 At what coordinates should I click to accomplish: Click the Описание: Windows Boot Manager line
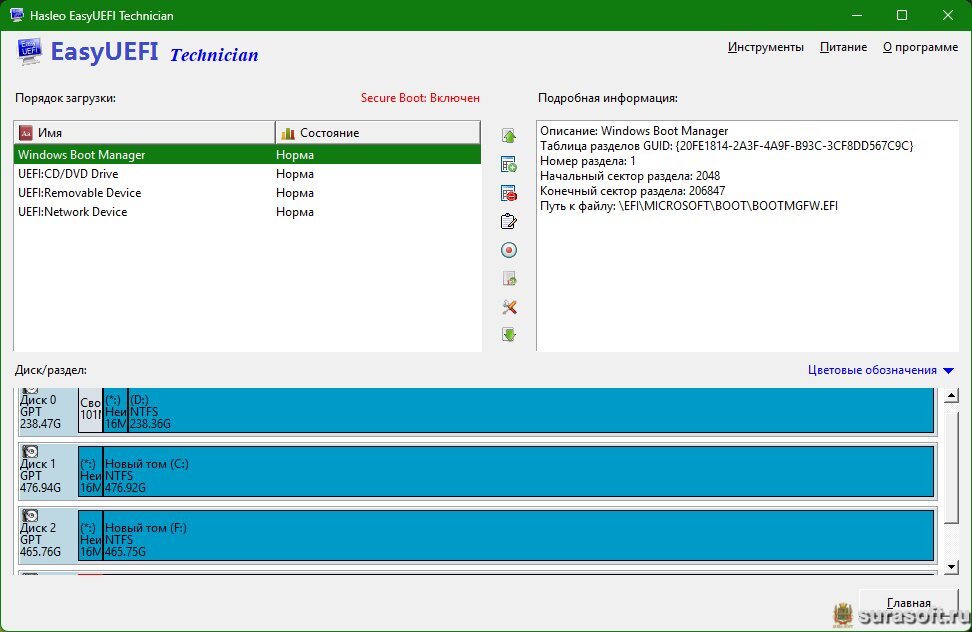pyautogui.click(x=634, y=131)
